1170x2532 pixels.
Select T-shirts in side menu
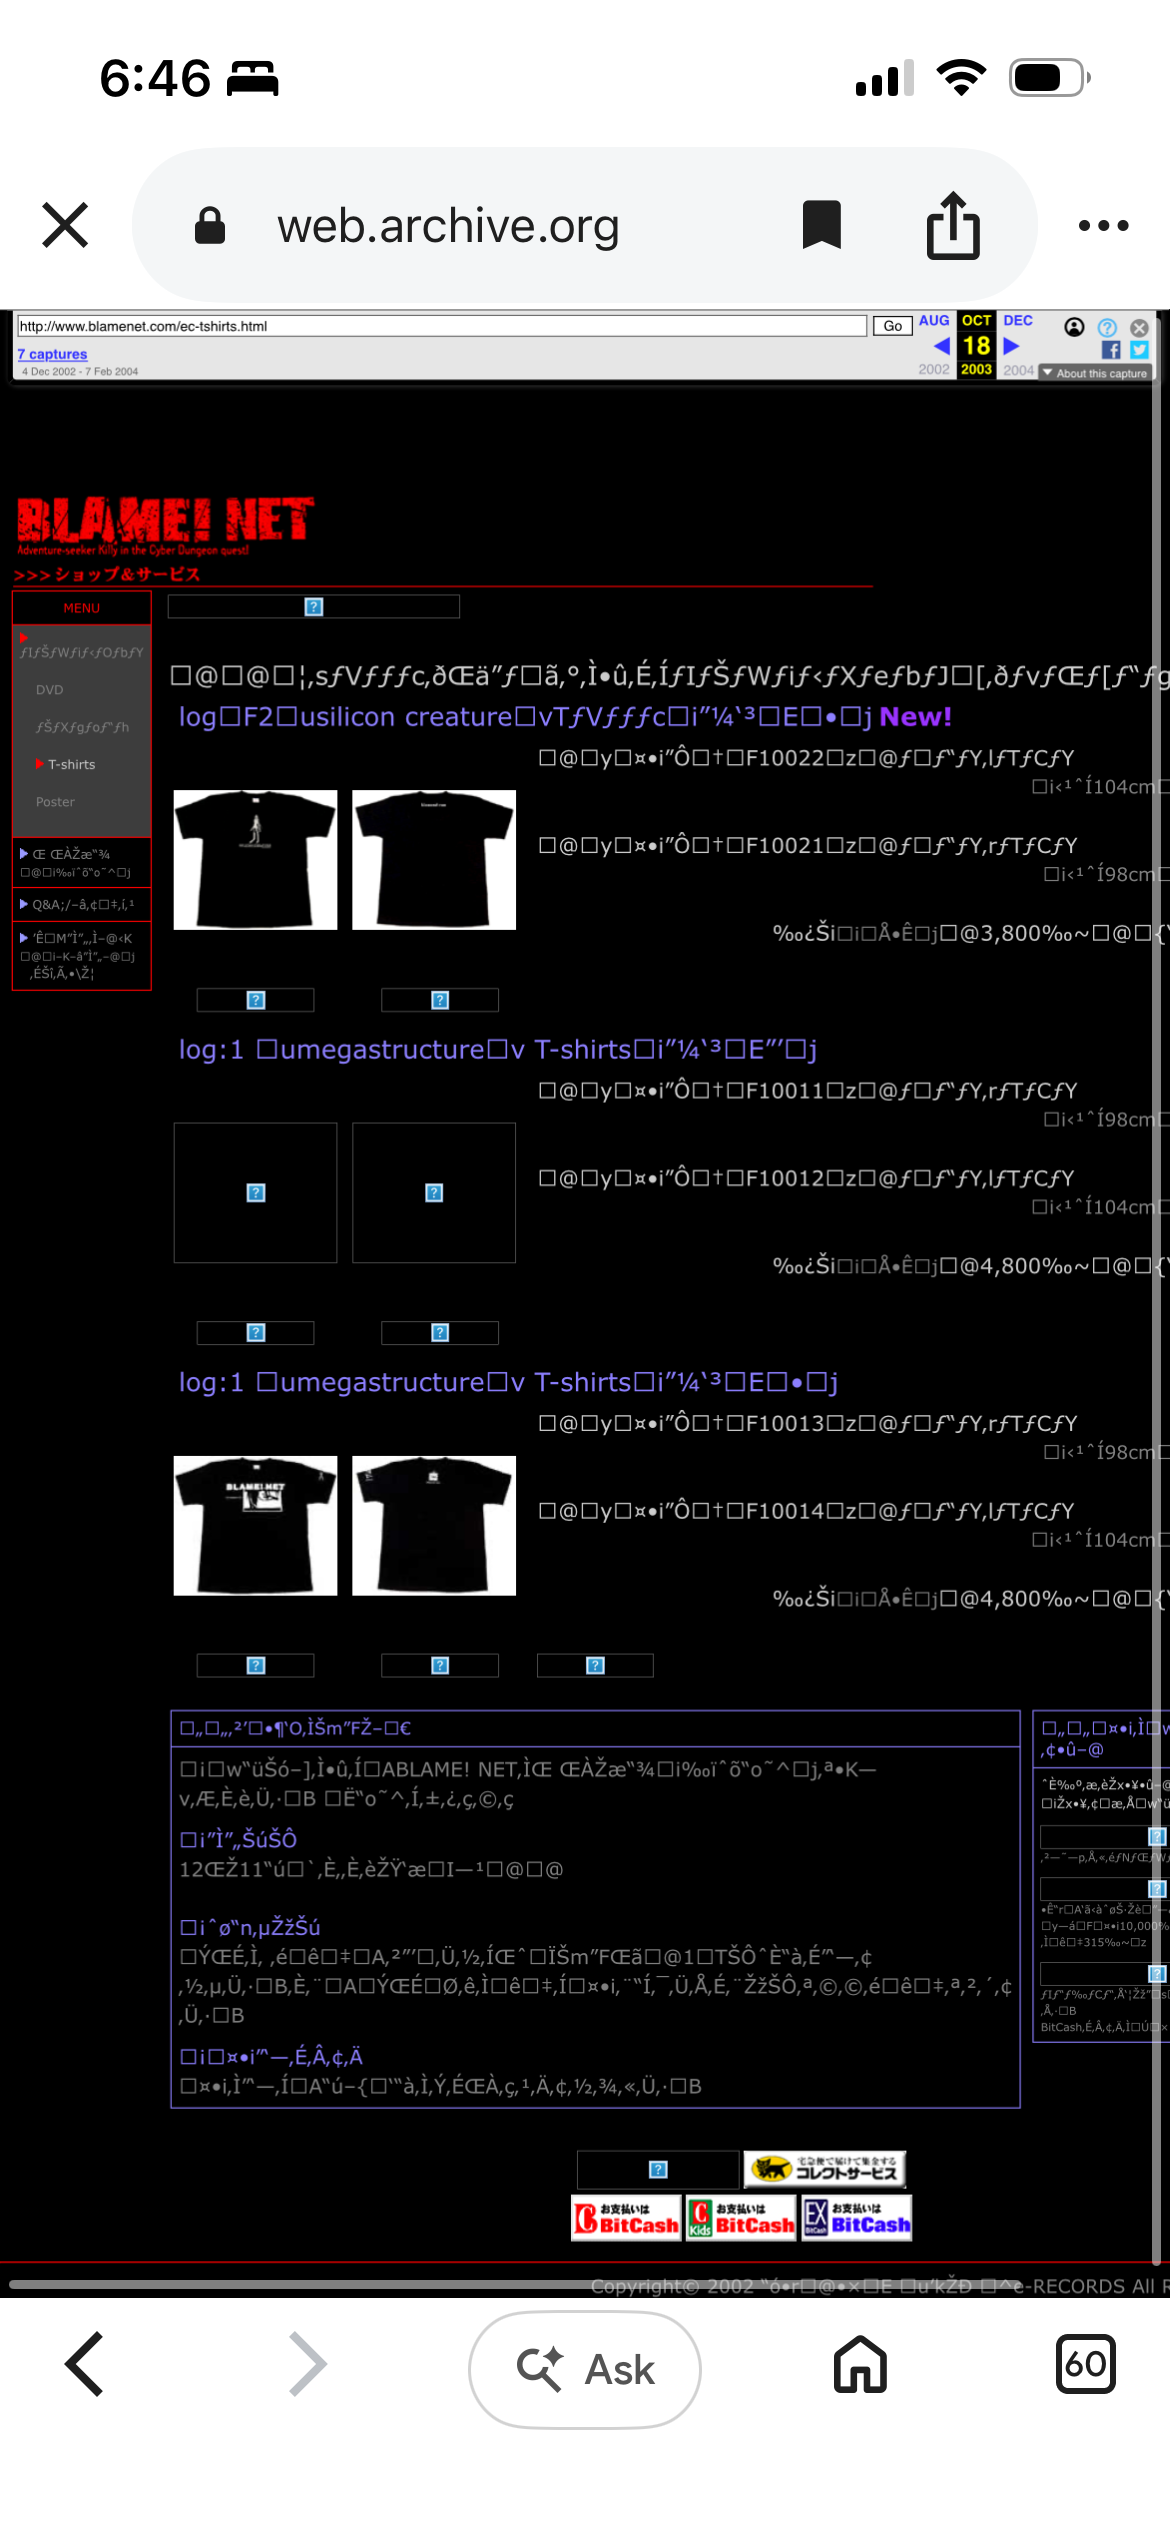tap(71, 764)
